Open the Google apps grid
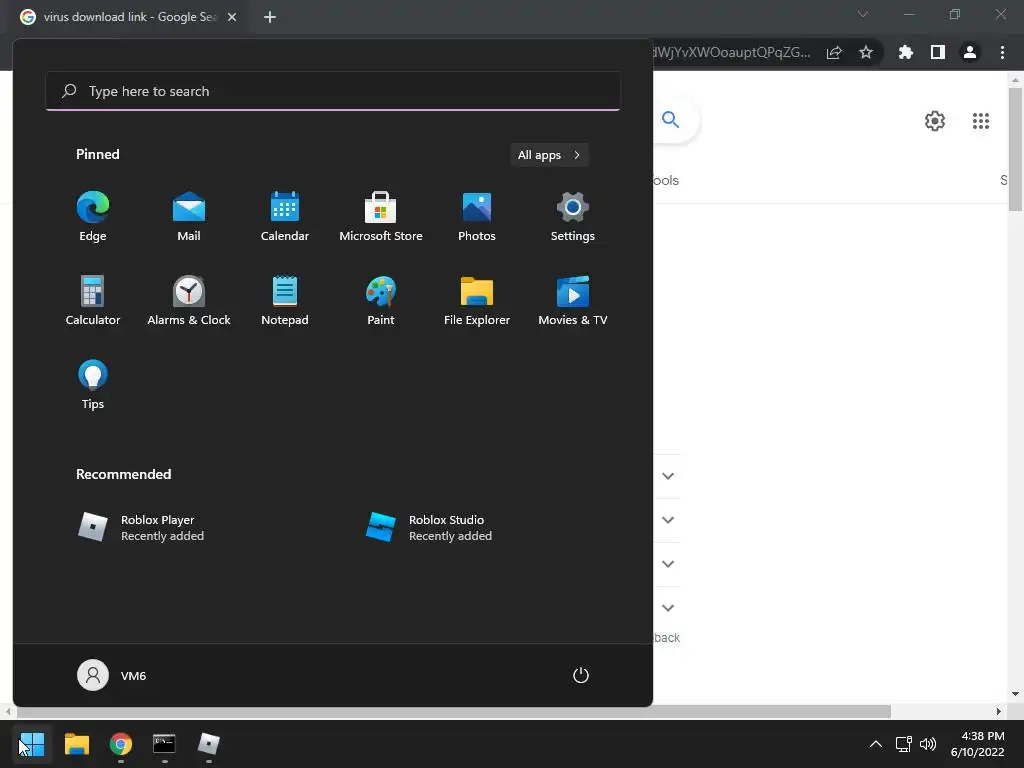The image size is (1024, 768). pyautogui.click(x=981, y=121)
